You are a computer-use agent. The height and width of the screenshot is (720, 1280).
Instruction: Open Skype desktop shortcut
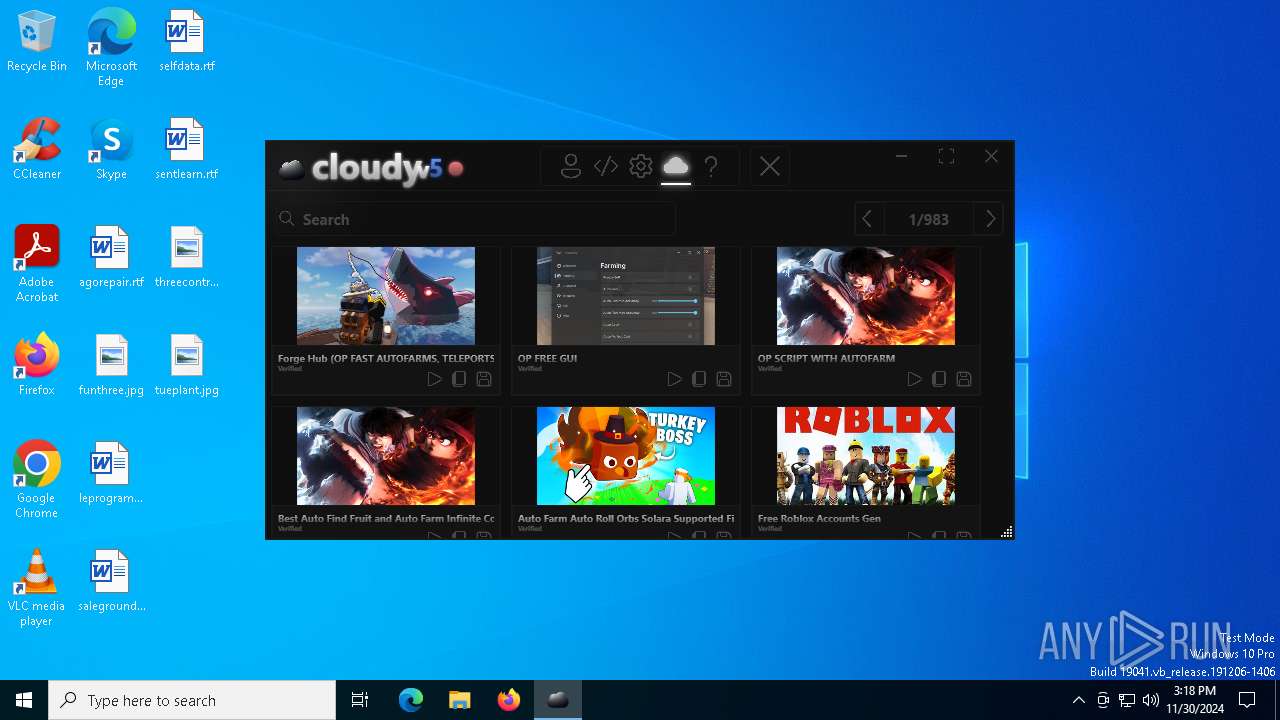[x=111, y=150]
